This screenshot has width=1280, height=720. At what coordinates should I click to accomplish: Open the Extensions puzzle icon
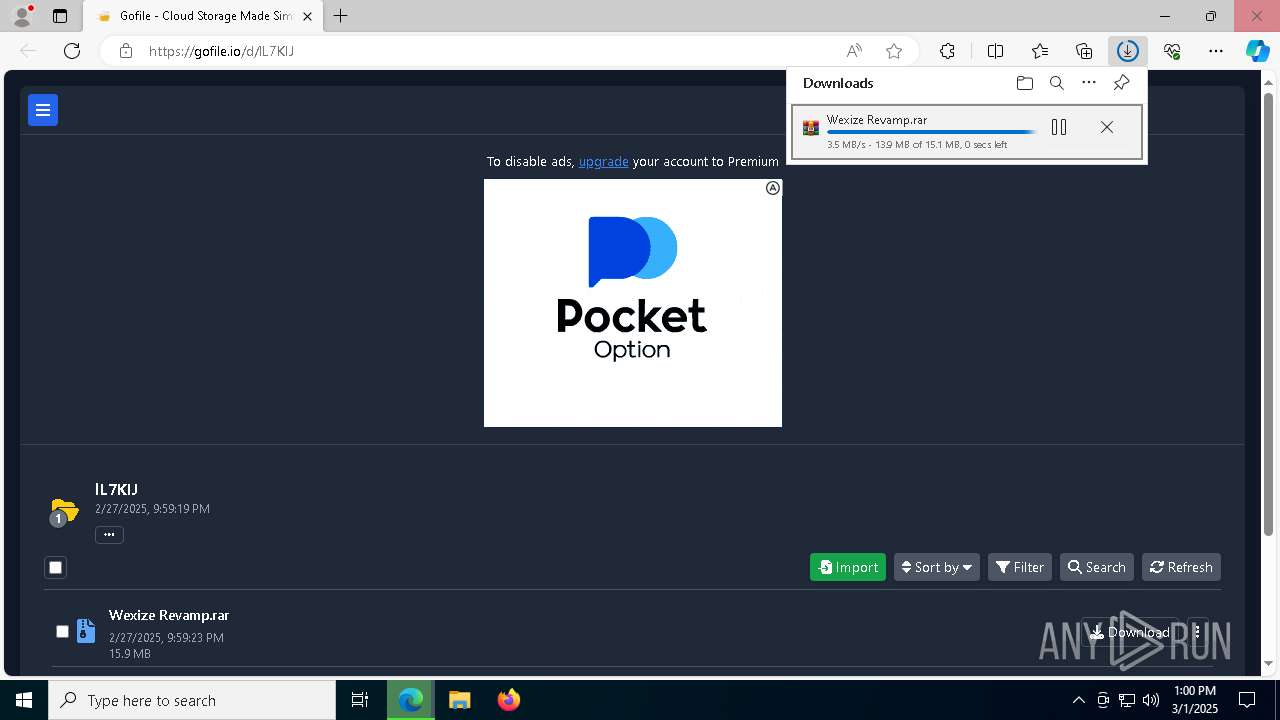[x=947, y=51]
